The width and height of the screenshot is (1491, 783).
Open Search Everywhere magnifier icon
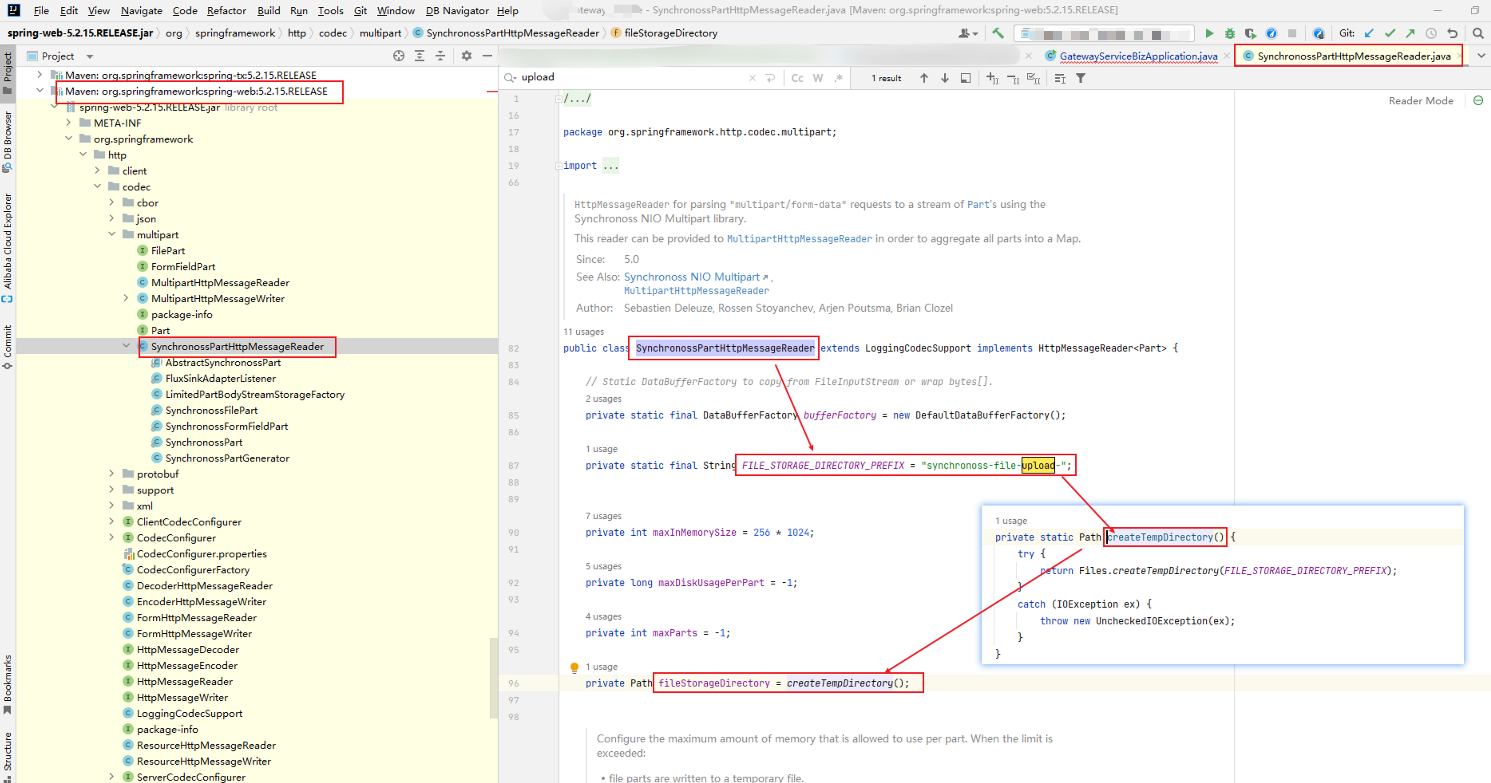pos(1478,33)
